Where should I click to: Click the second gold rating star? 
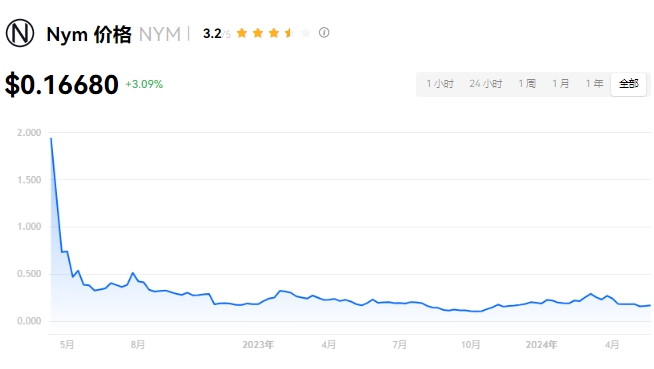coord(258,33)
